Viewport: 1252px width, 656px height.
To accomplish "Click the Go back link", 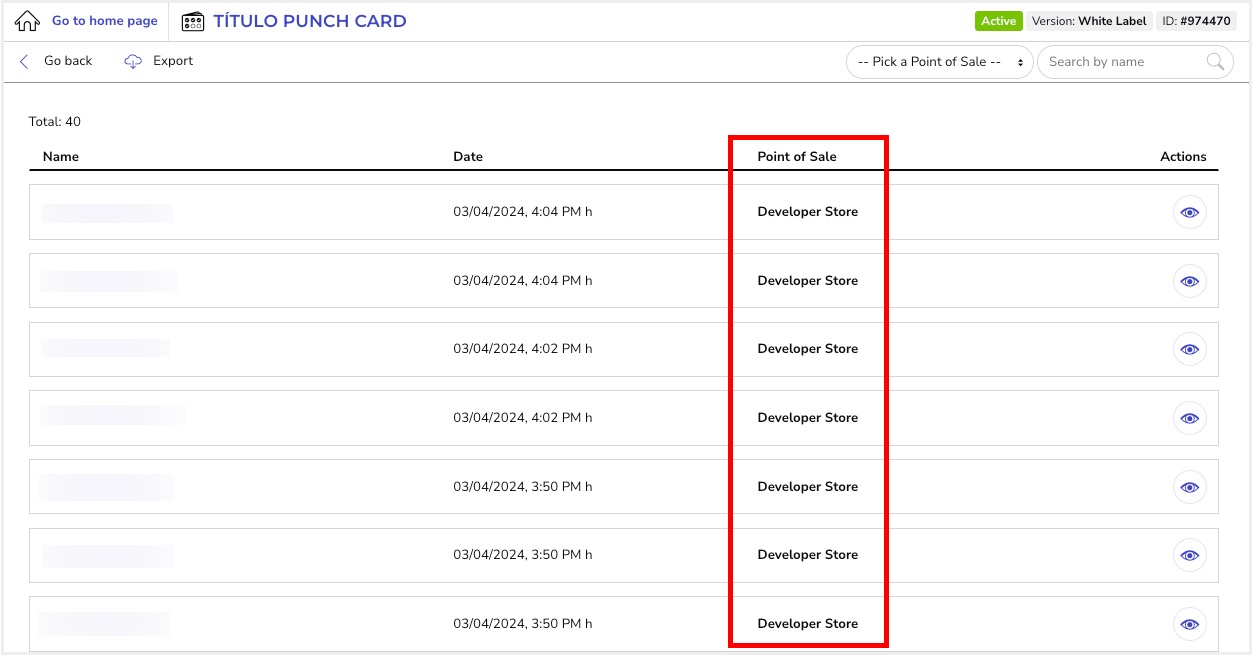I will pyautogui.click(x=68, y=61).
